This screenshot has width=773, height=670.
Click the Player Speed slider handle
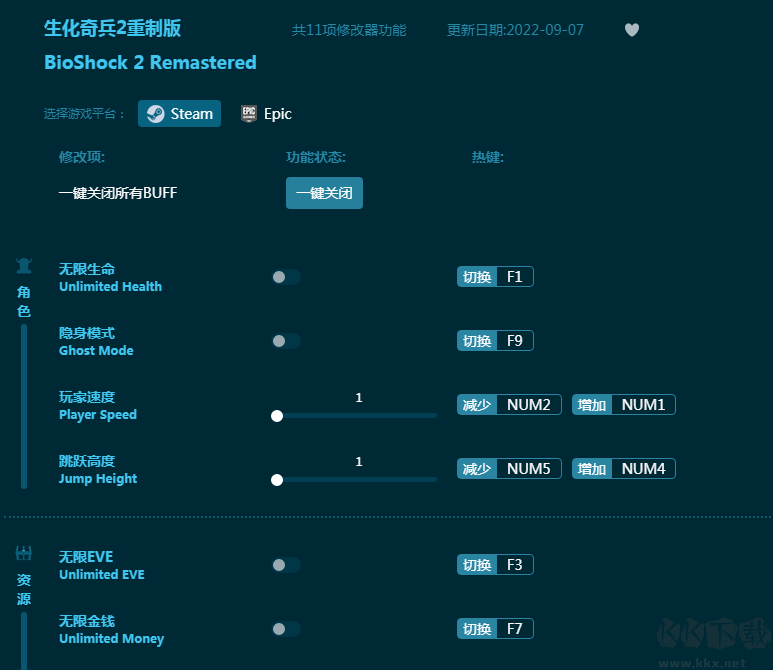coord(277,416)
